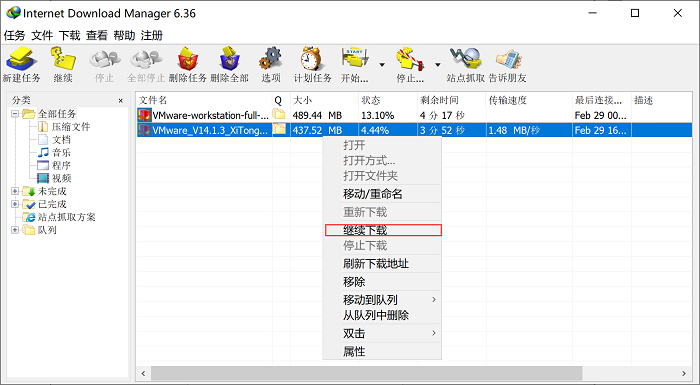Image resolution: width=700 pixels, height=385 pixels.
Task: Collapse the 全部任务 tree node
Action: pyautogui.click(x=15, y=114)
